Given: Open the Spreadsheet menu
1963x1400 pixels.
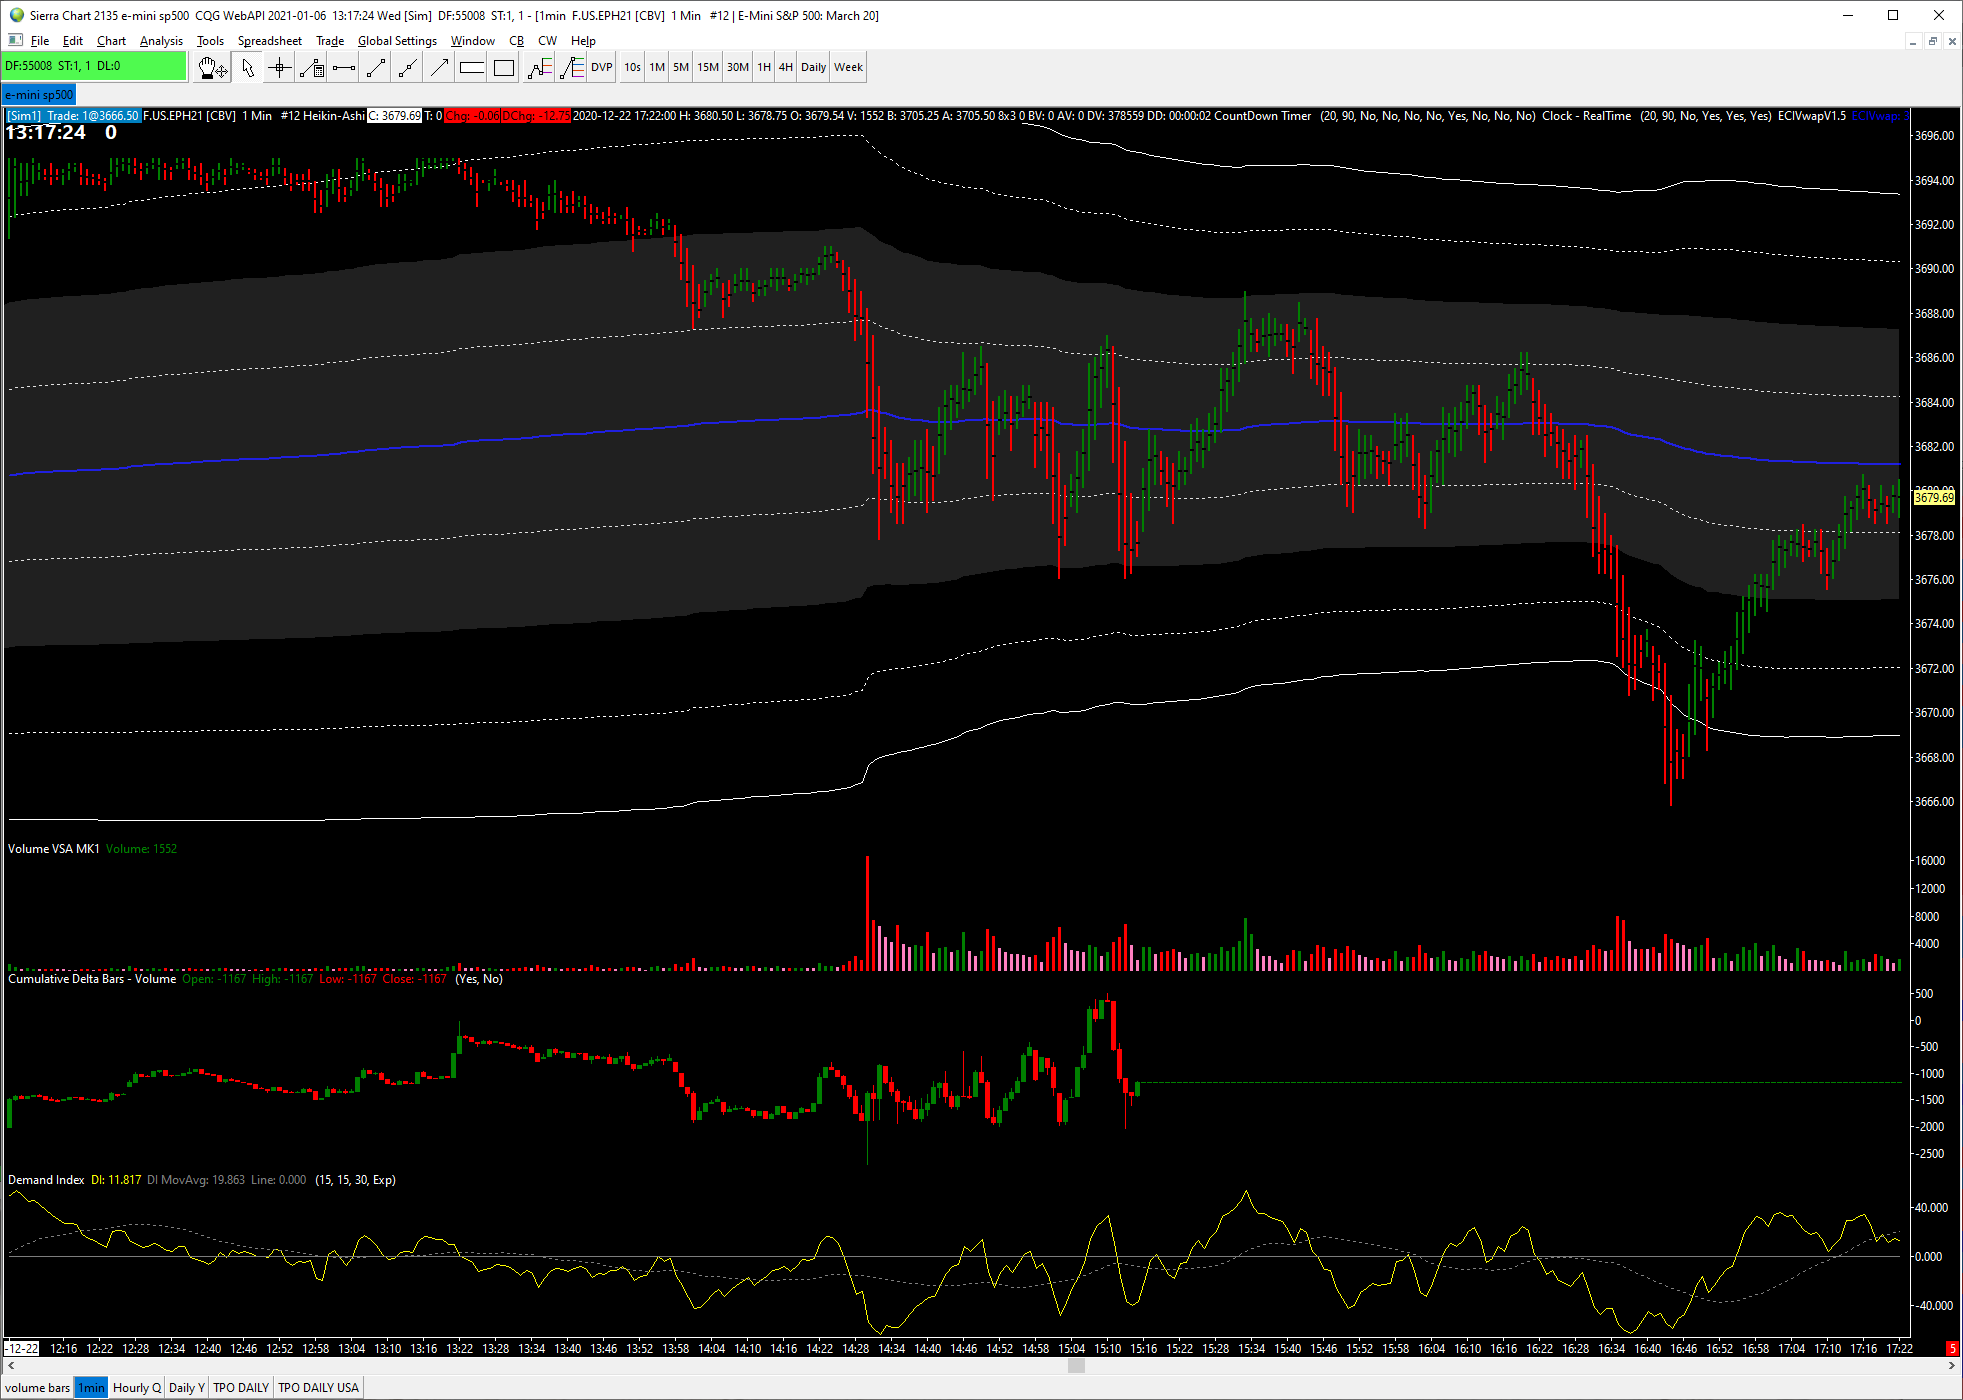Looking at the screenshot, I should pyautogui.click(x=269, y=41).
